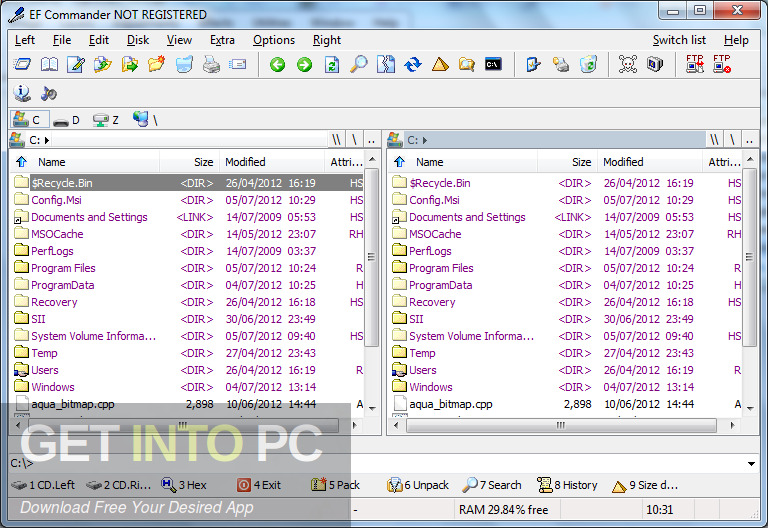Open the File menu
The width and height of the screenshot is (768, 528).
(62, 40)
